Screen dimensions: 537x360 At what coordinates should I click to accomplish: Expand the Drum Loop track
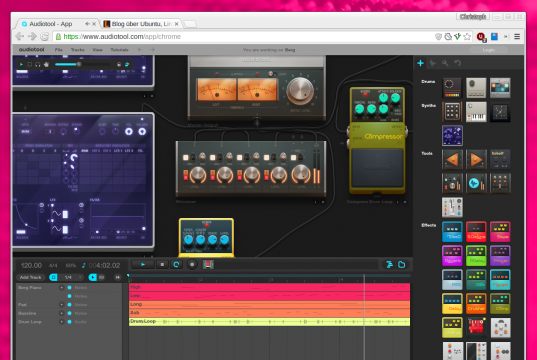coord(62,322)
